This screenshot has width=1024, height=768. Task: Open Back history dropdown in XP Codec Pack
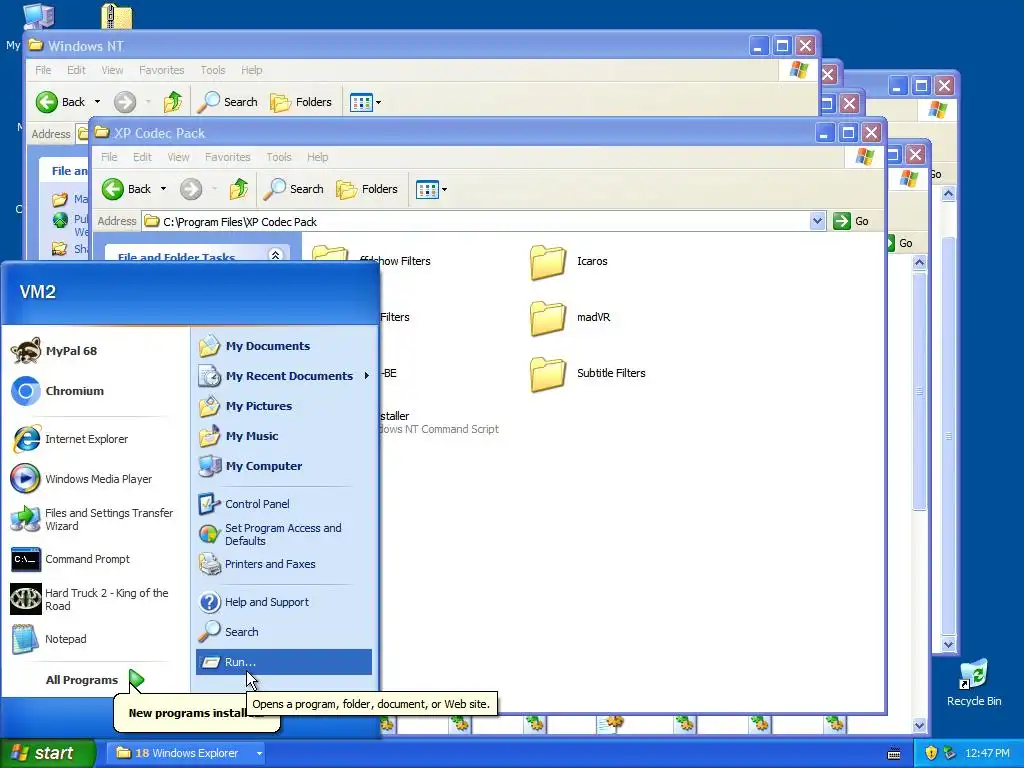pos(163,189)
